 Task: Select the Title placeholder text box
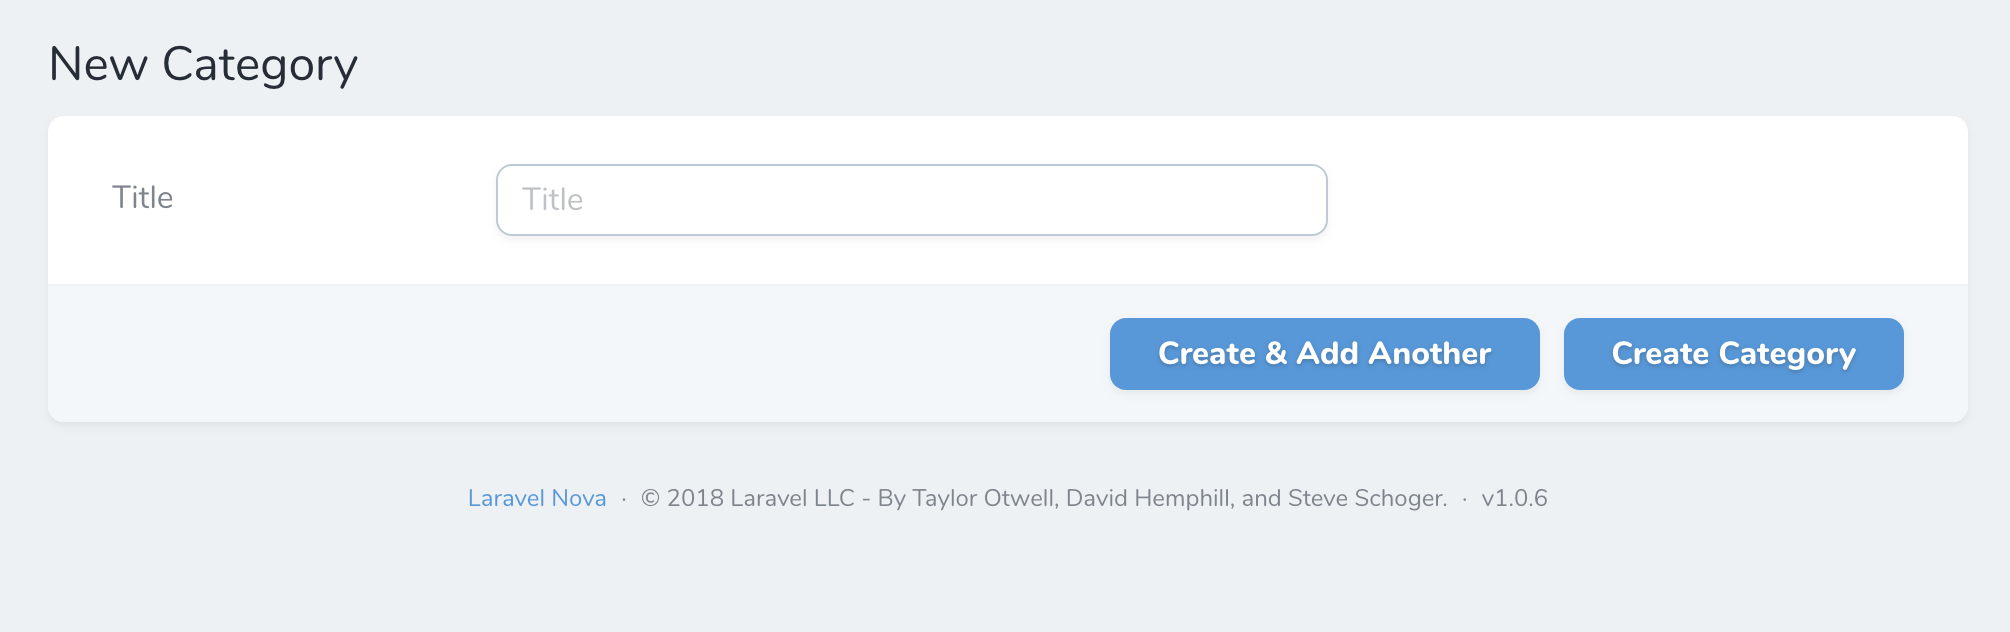910,199
